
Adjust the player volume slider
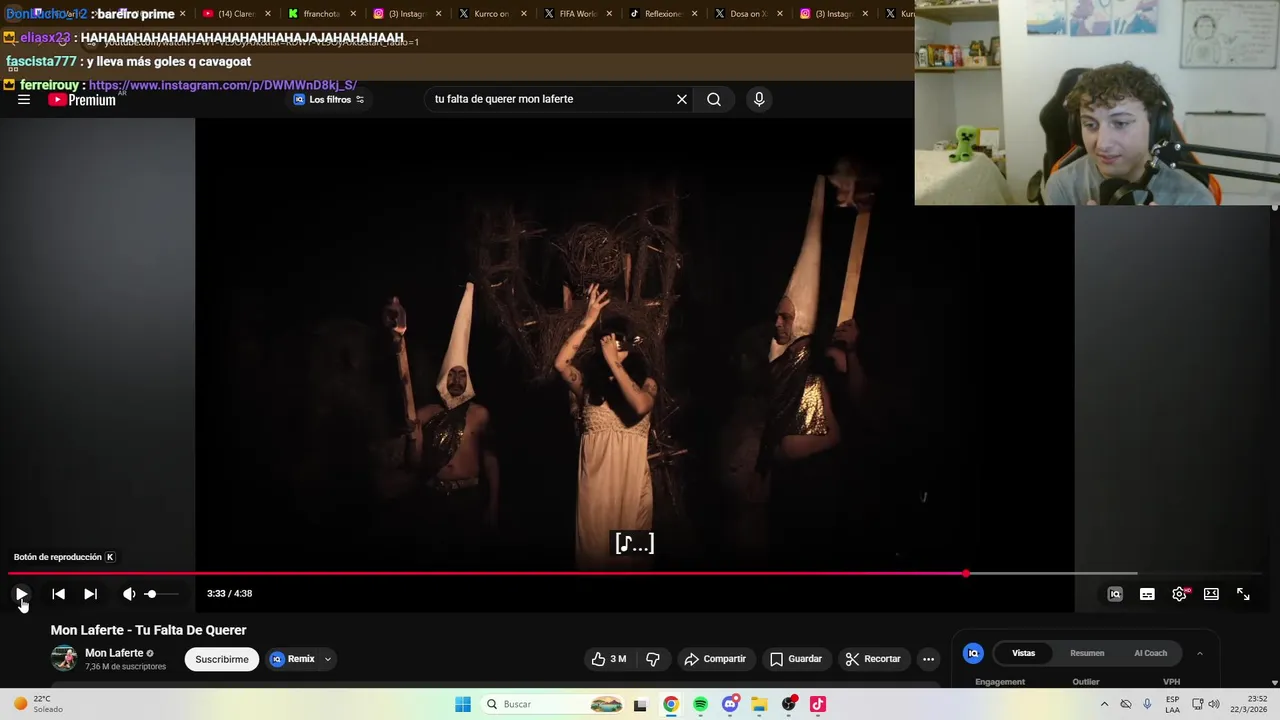tap(162, 594)
